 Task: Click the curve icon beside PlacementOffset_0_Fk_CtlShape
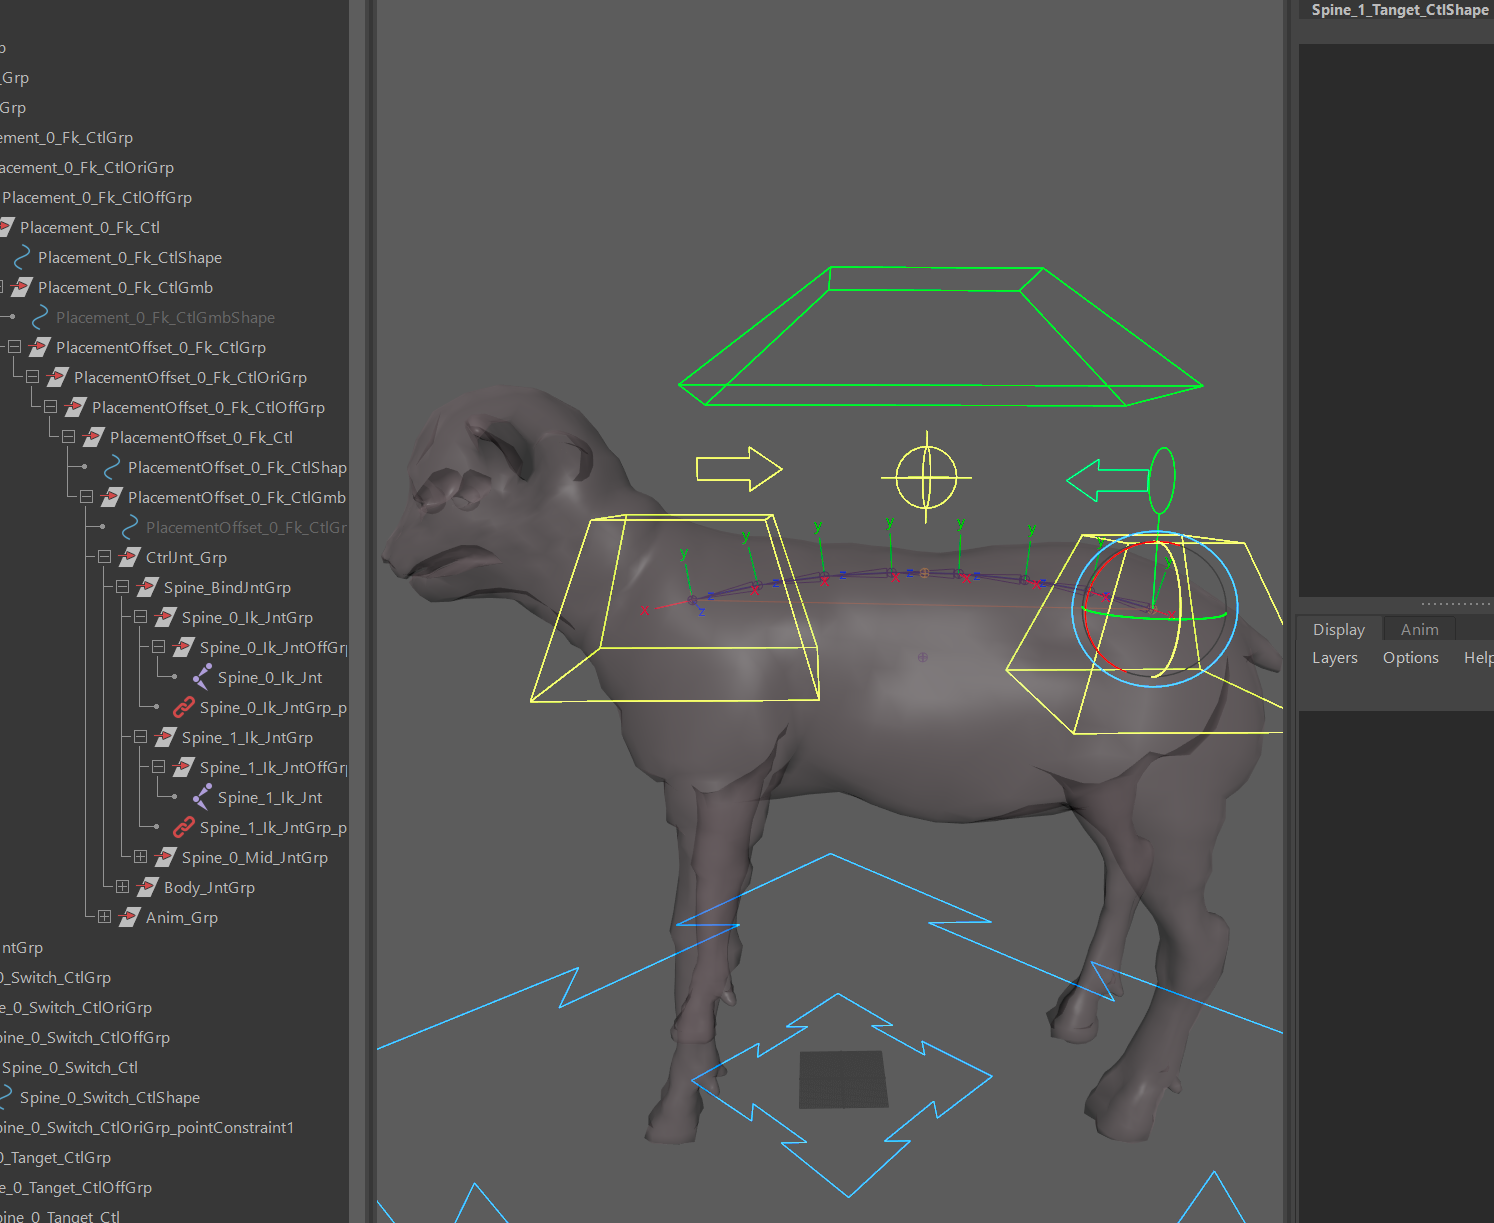pos(112,468)
